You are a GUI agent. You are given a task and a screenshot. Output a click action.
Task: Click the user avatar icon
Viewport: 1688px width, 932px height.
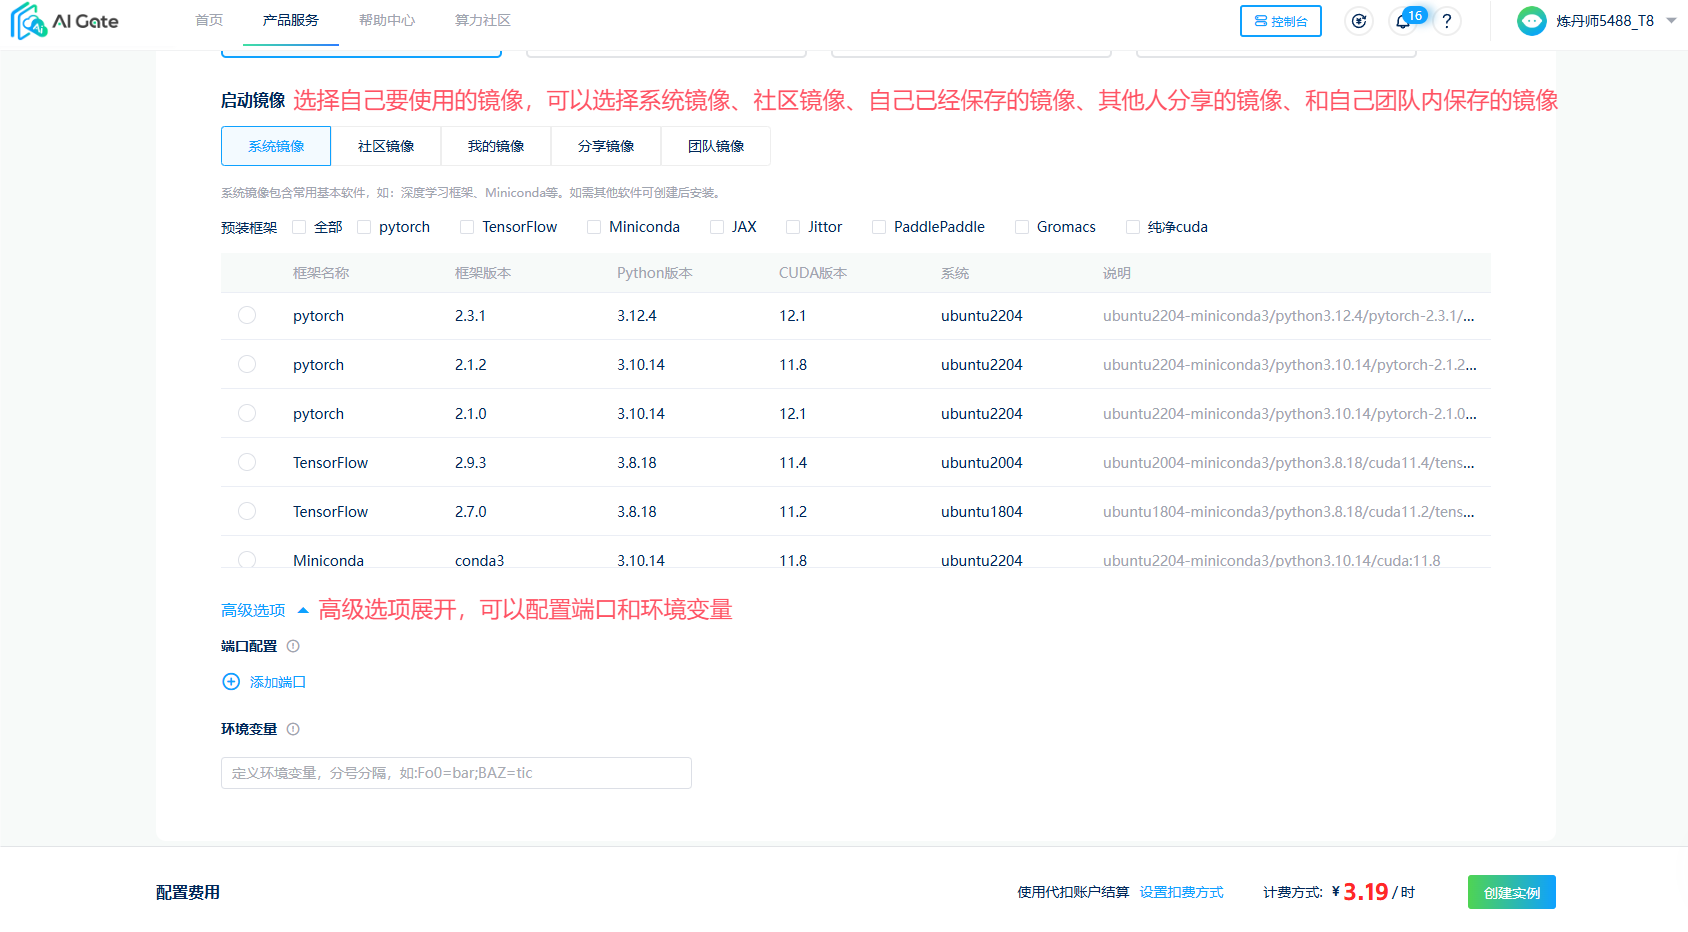point(1531,21)
